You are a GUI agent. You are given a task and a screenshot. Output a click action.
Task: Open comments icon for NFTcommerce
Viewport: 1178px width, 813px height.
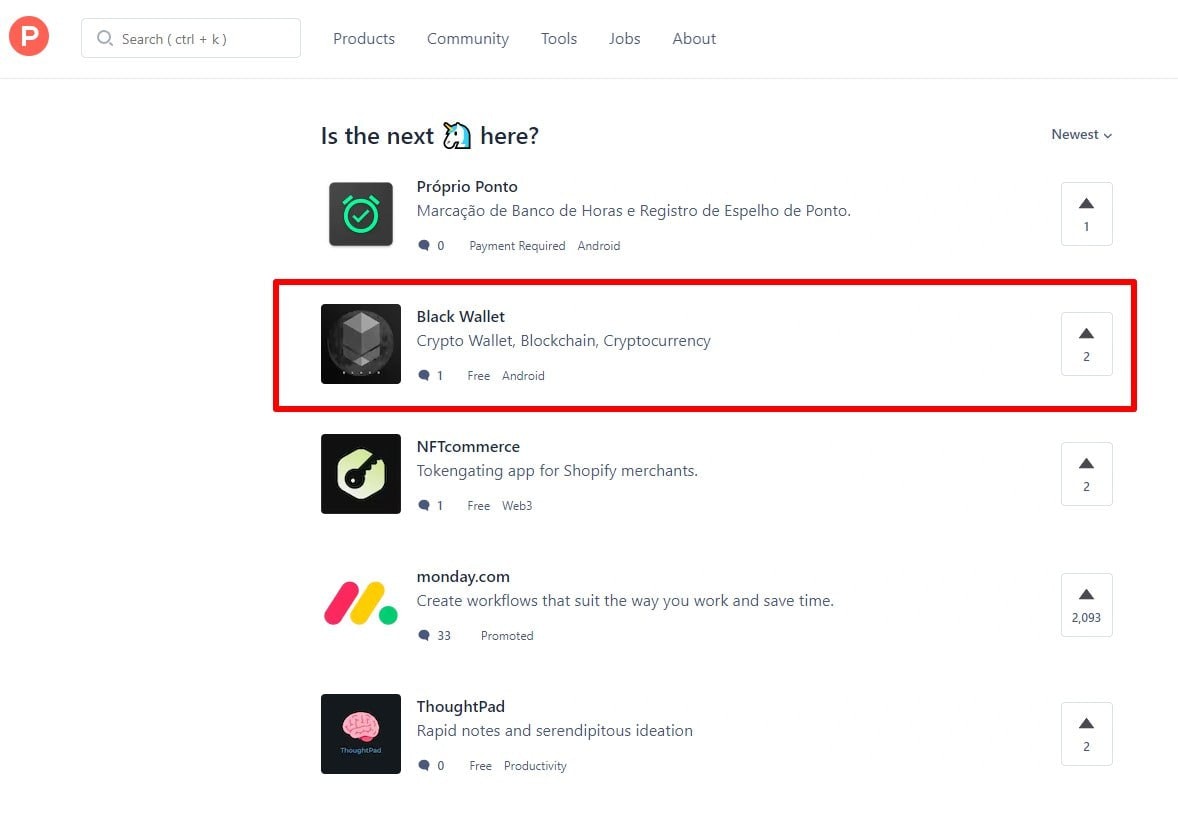pyautogui.click(x=424, y=506)
